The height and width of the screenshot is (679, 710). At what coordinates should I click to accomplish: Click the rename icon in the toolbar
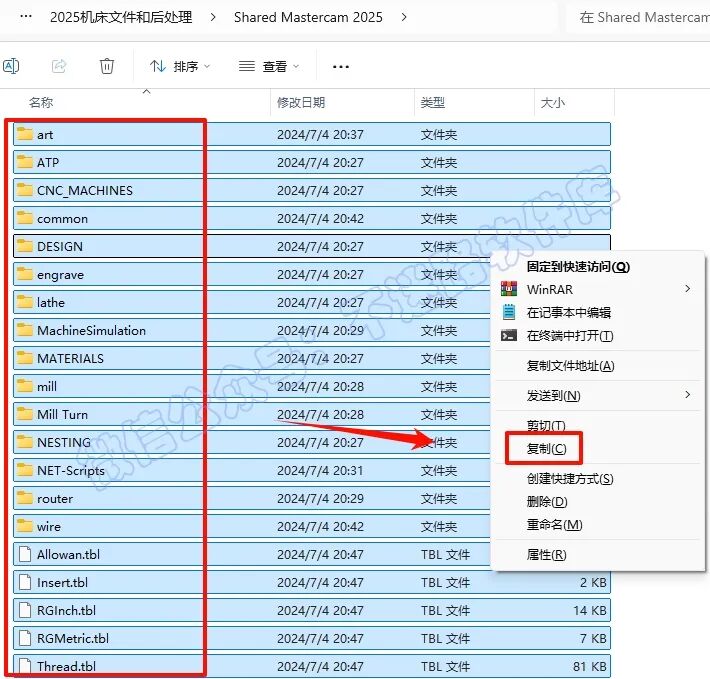11,66
